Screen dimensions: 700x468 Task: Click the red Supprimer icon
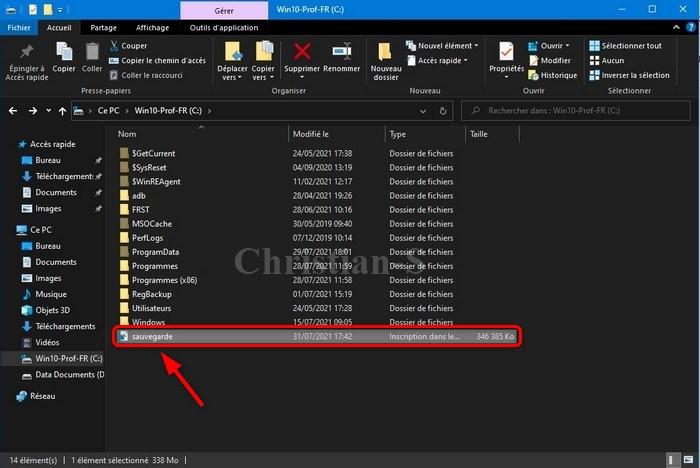point(302,52)
